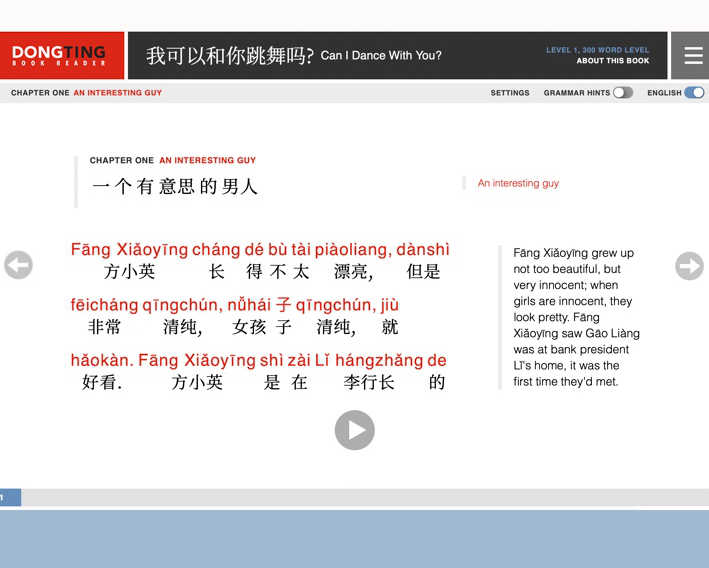
Task: Click About This Book link
Action: (x=612, y=61)
